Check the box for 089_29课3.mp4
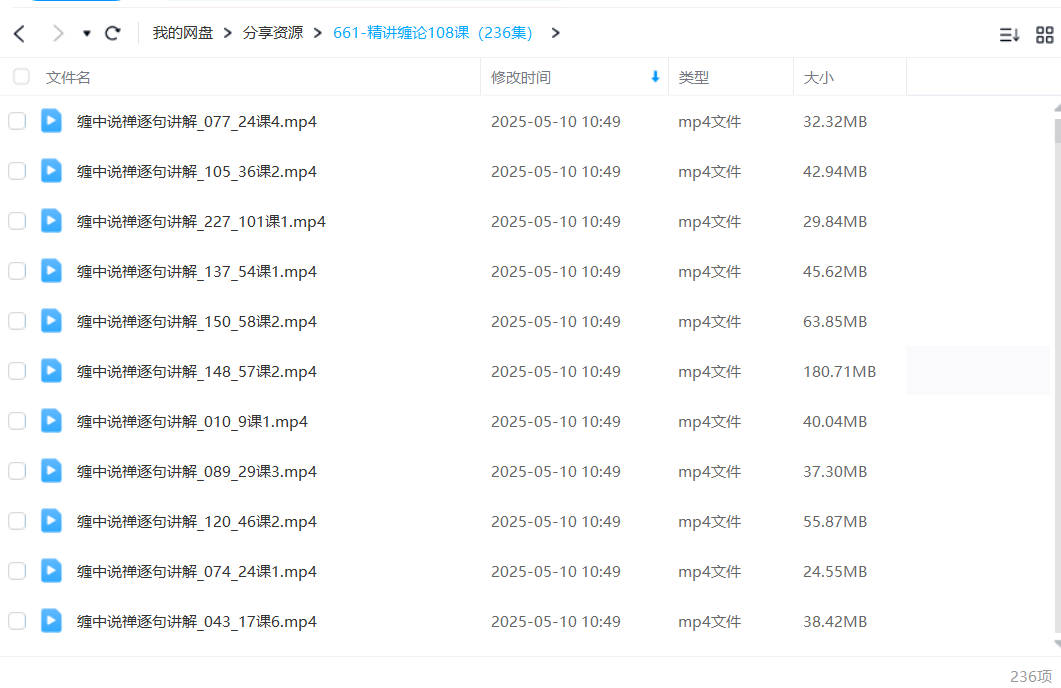The image size is (1061, 688). click(17, 472)
